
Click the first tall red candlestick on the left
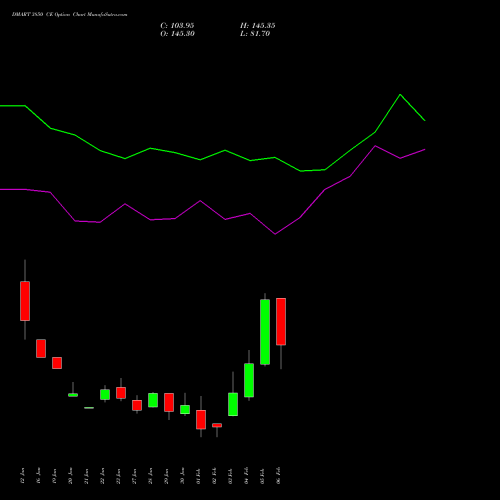click(x=25, y=301)
